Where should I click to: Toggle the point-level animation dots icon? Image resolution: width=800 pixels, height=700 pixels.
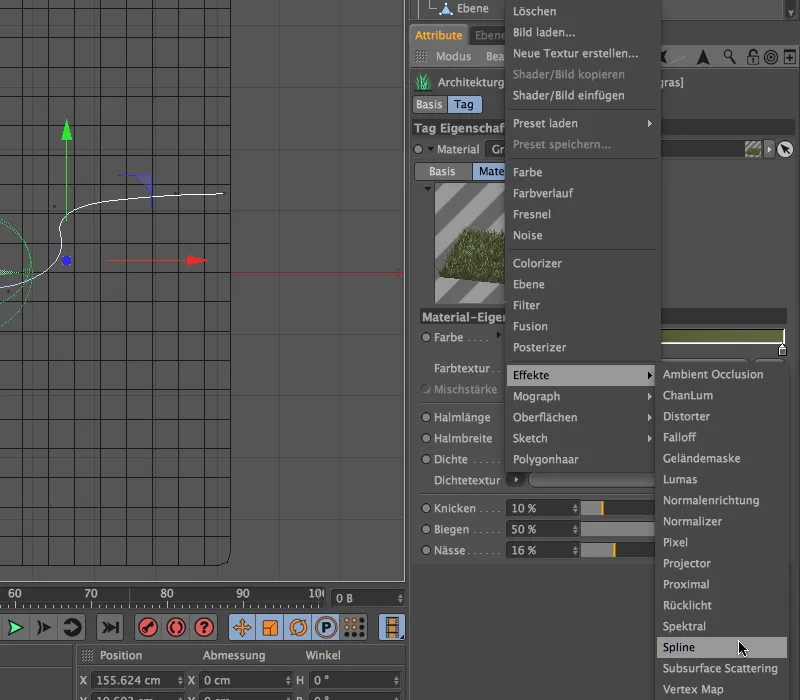pos(354,627)
